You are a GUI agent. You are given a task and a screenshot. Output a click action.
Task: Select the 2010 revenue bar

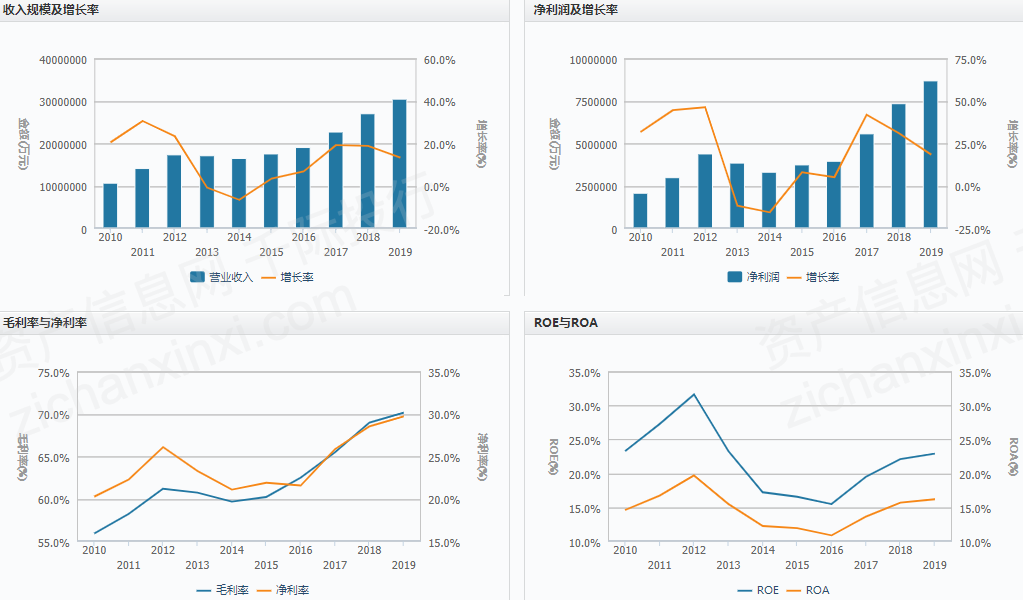point(110,207)
